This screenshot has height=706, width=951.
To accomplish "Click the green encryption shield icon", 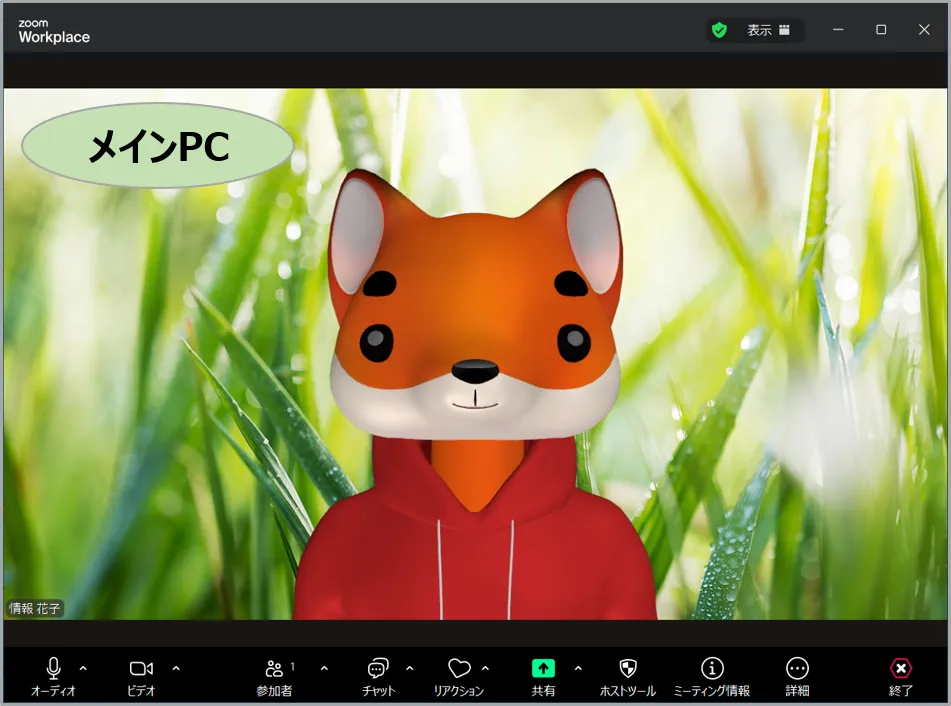I will coord(719,30).
